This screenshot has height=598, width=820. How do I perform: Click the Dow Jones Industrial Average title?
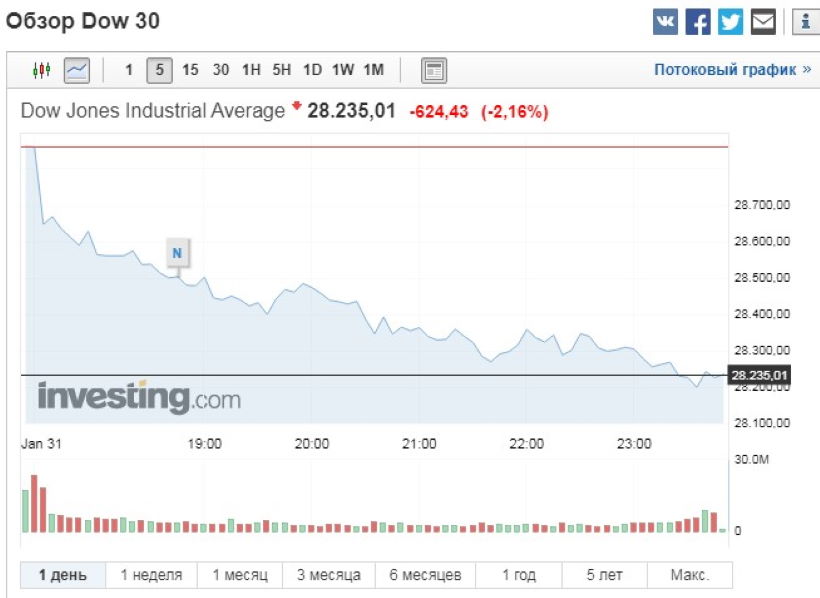[153, 111]
